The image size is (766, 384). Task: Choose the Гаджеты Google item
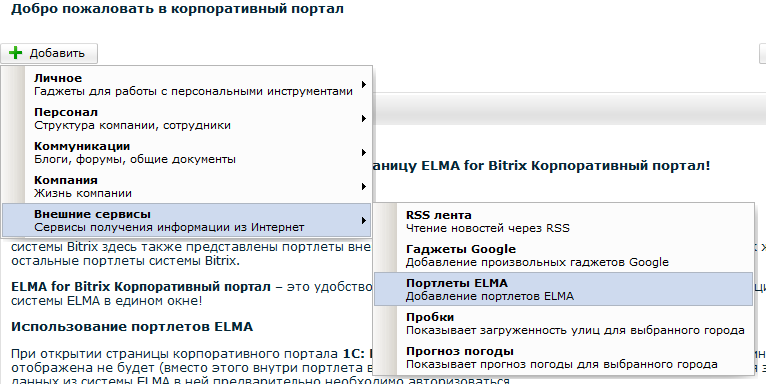pyautogui.click(x=564, y=256)
